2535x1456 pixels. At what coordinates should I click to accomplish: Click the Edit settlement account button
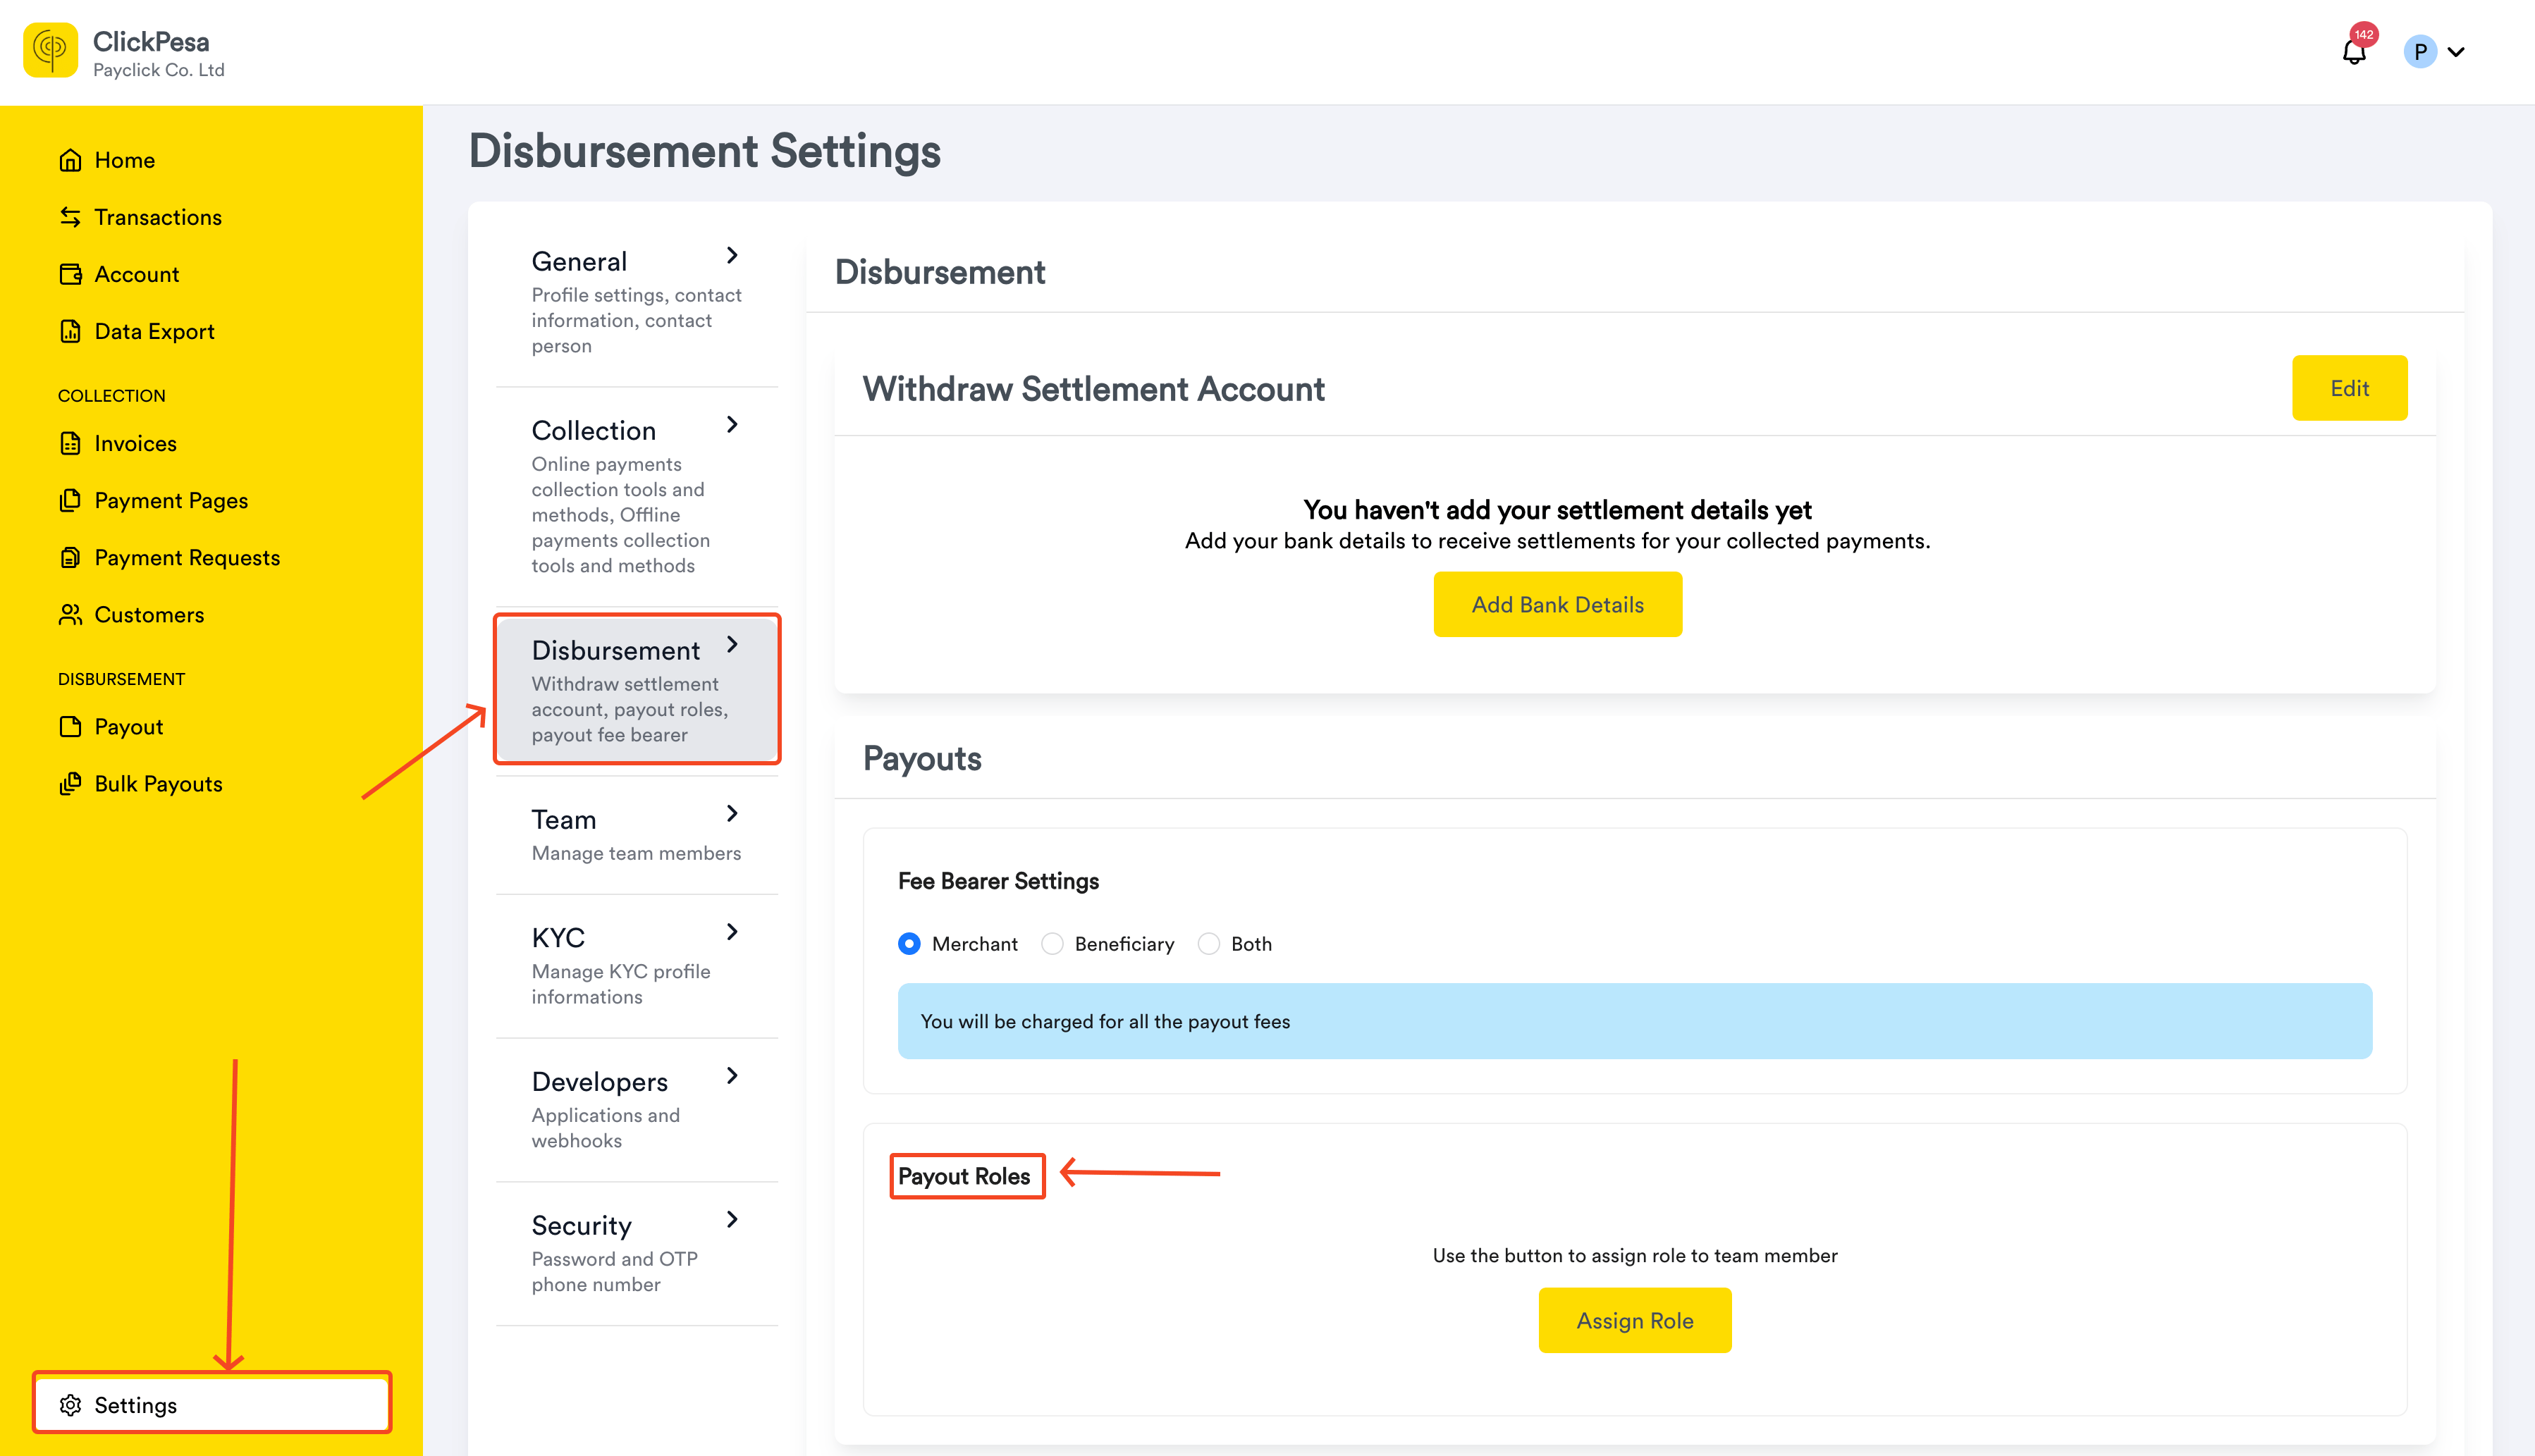tap(2349, 388)
